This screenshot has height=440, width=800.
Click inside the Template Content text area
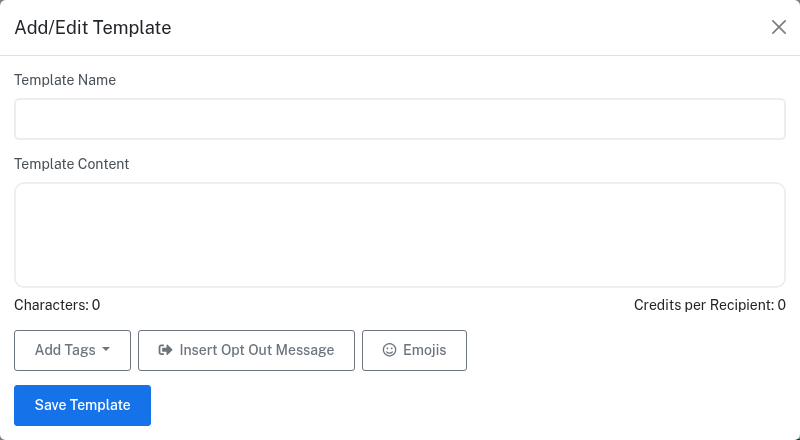pos(400,235)
